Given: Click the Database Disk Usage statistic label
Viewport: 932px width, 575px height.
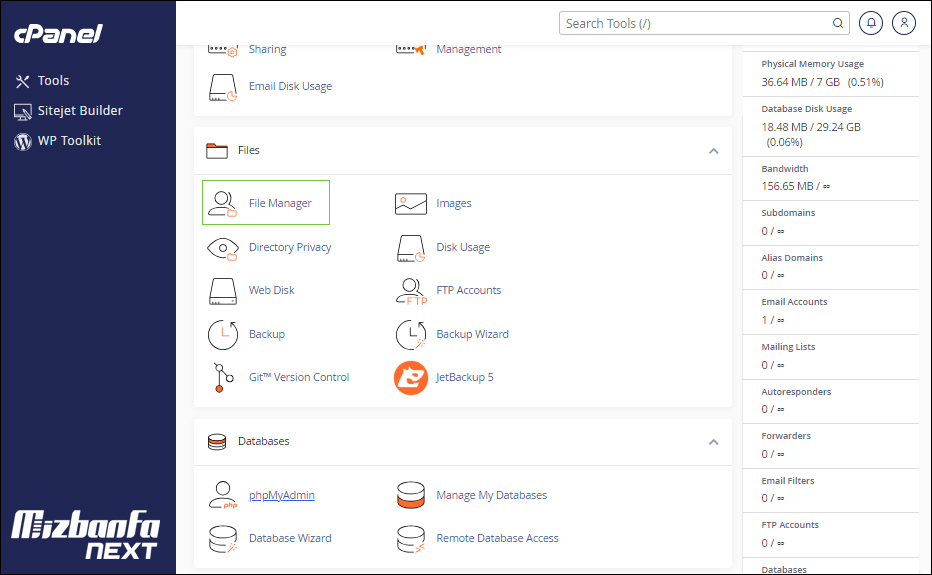Looking at the screenshot, I should tap(807, 109).
